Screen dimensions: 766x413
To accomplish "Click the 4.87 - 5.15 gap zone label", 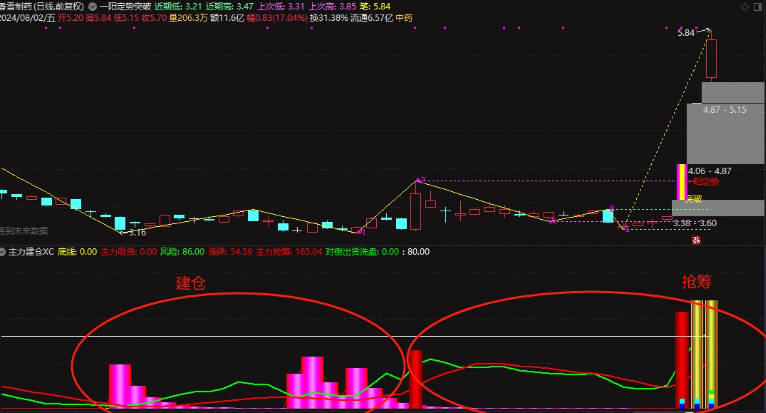I will click(x=724, y=110).
